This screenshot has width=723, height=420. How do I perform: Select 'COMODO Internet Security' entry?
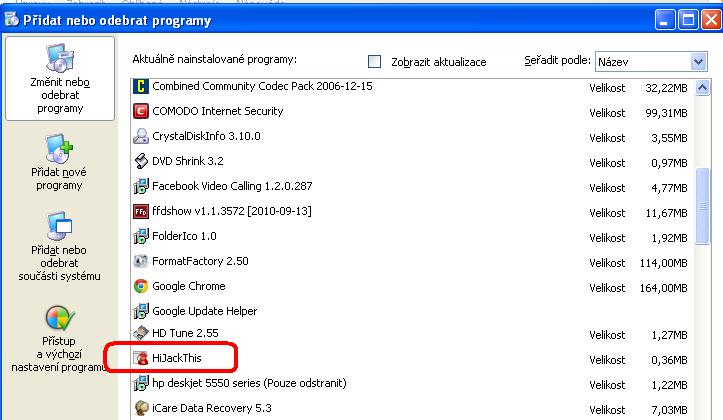tap(218, 111)
